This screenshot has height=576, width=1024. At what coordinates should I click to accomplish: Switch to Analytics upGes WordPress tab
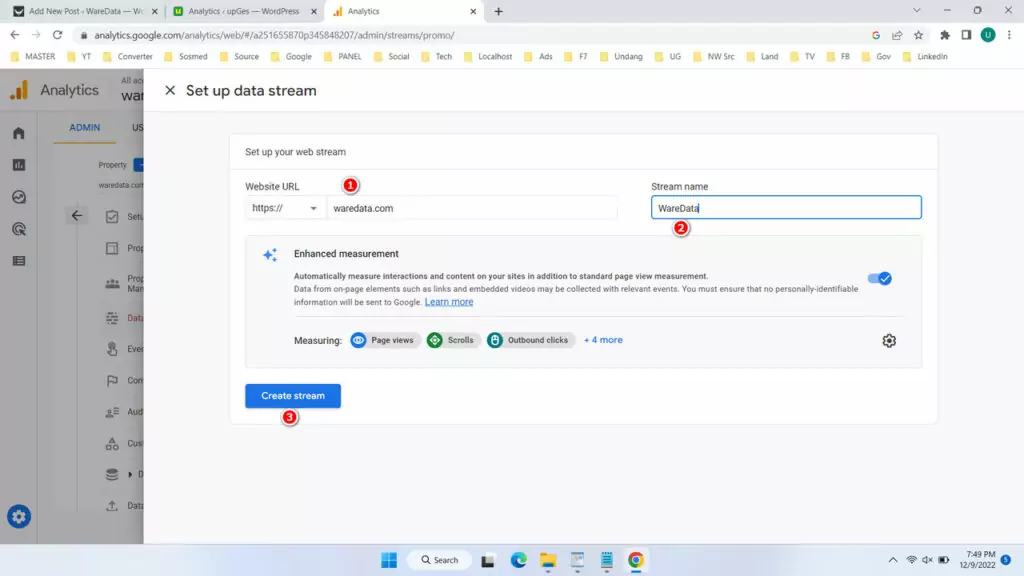click(x=243, y=11)
